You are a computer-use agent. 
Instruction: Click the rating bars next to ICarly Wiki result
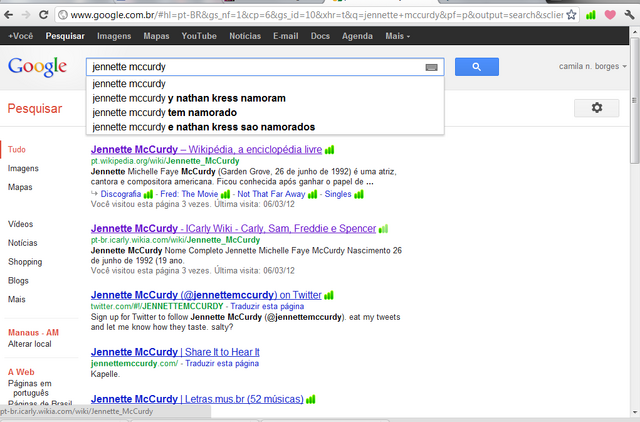click(x=383, y=229)
